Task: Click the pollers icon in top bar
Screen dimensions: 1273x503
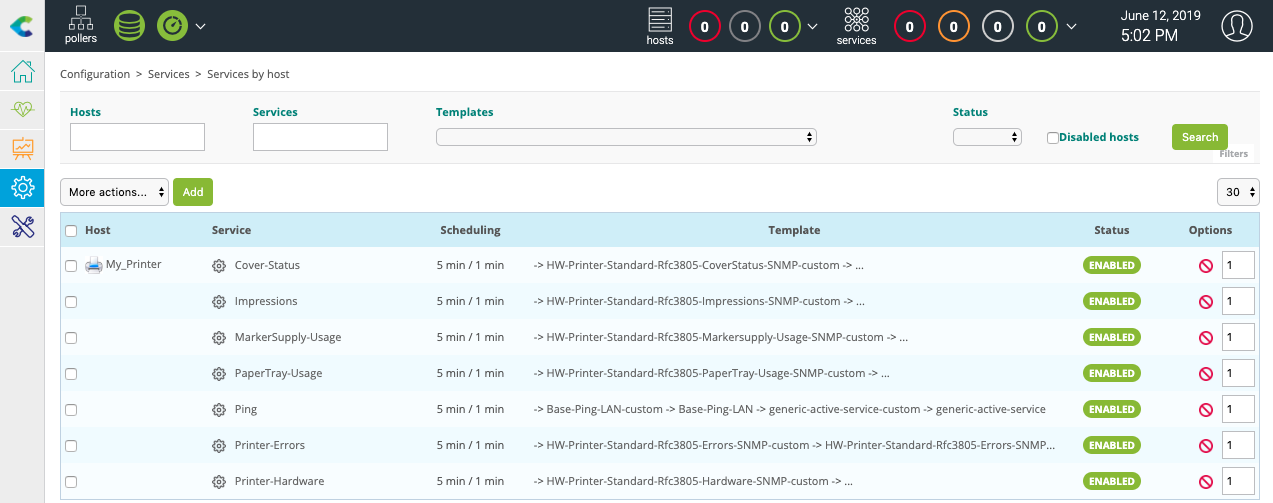Action: coord(81,25)
